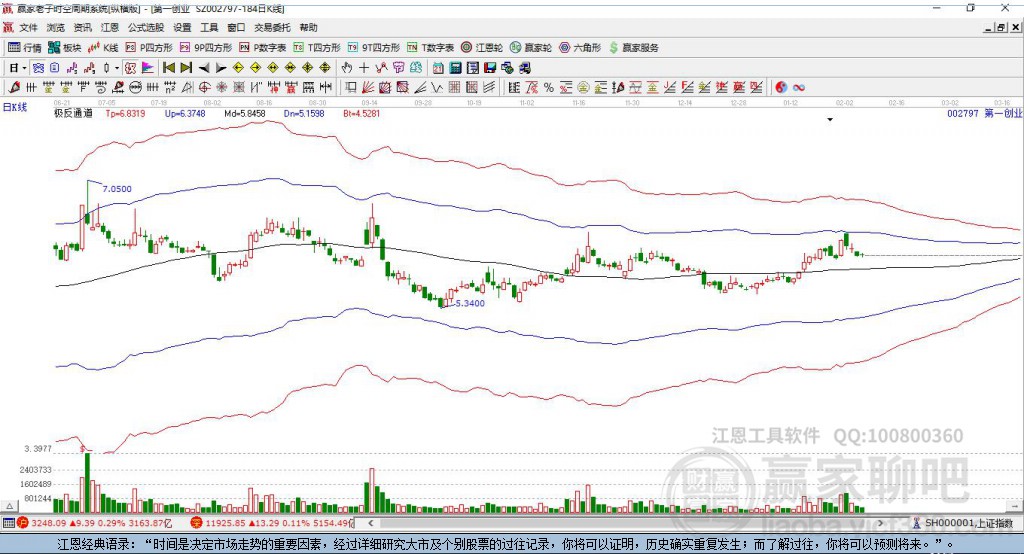Open the 江恩 menu

click(x=110, y=27)
